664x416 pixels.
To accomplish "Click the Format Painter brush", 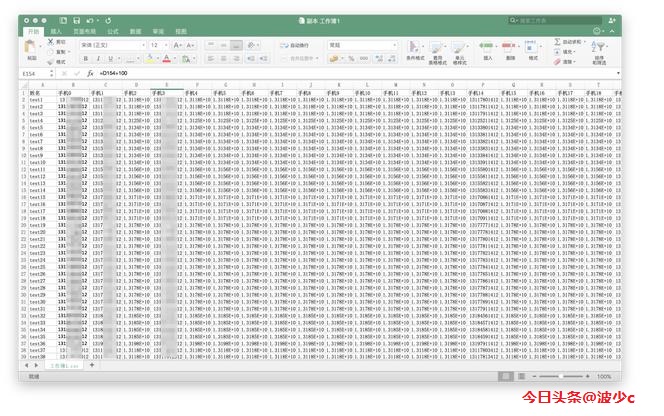I will coord(51,62).
